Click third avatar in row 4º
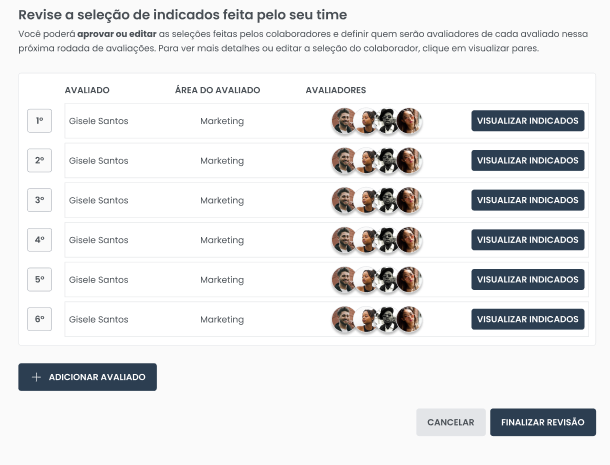The height and width of the screenshot is (465, 610). click(388, 240)
